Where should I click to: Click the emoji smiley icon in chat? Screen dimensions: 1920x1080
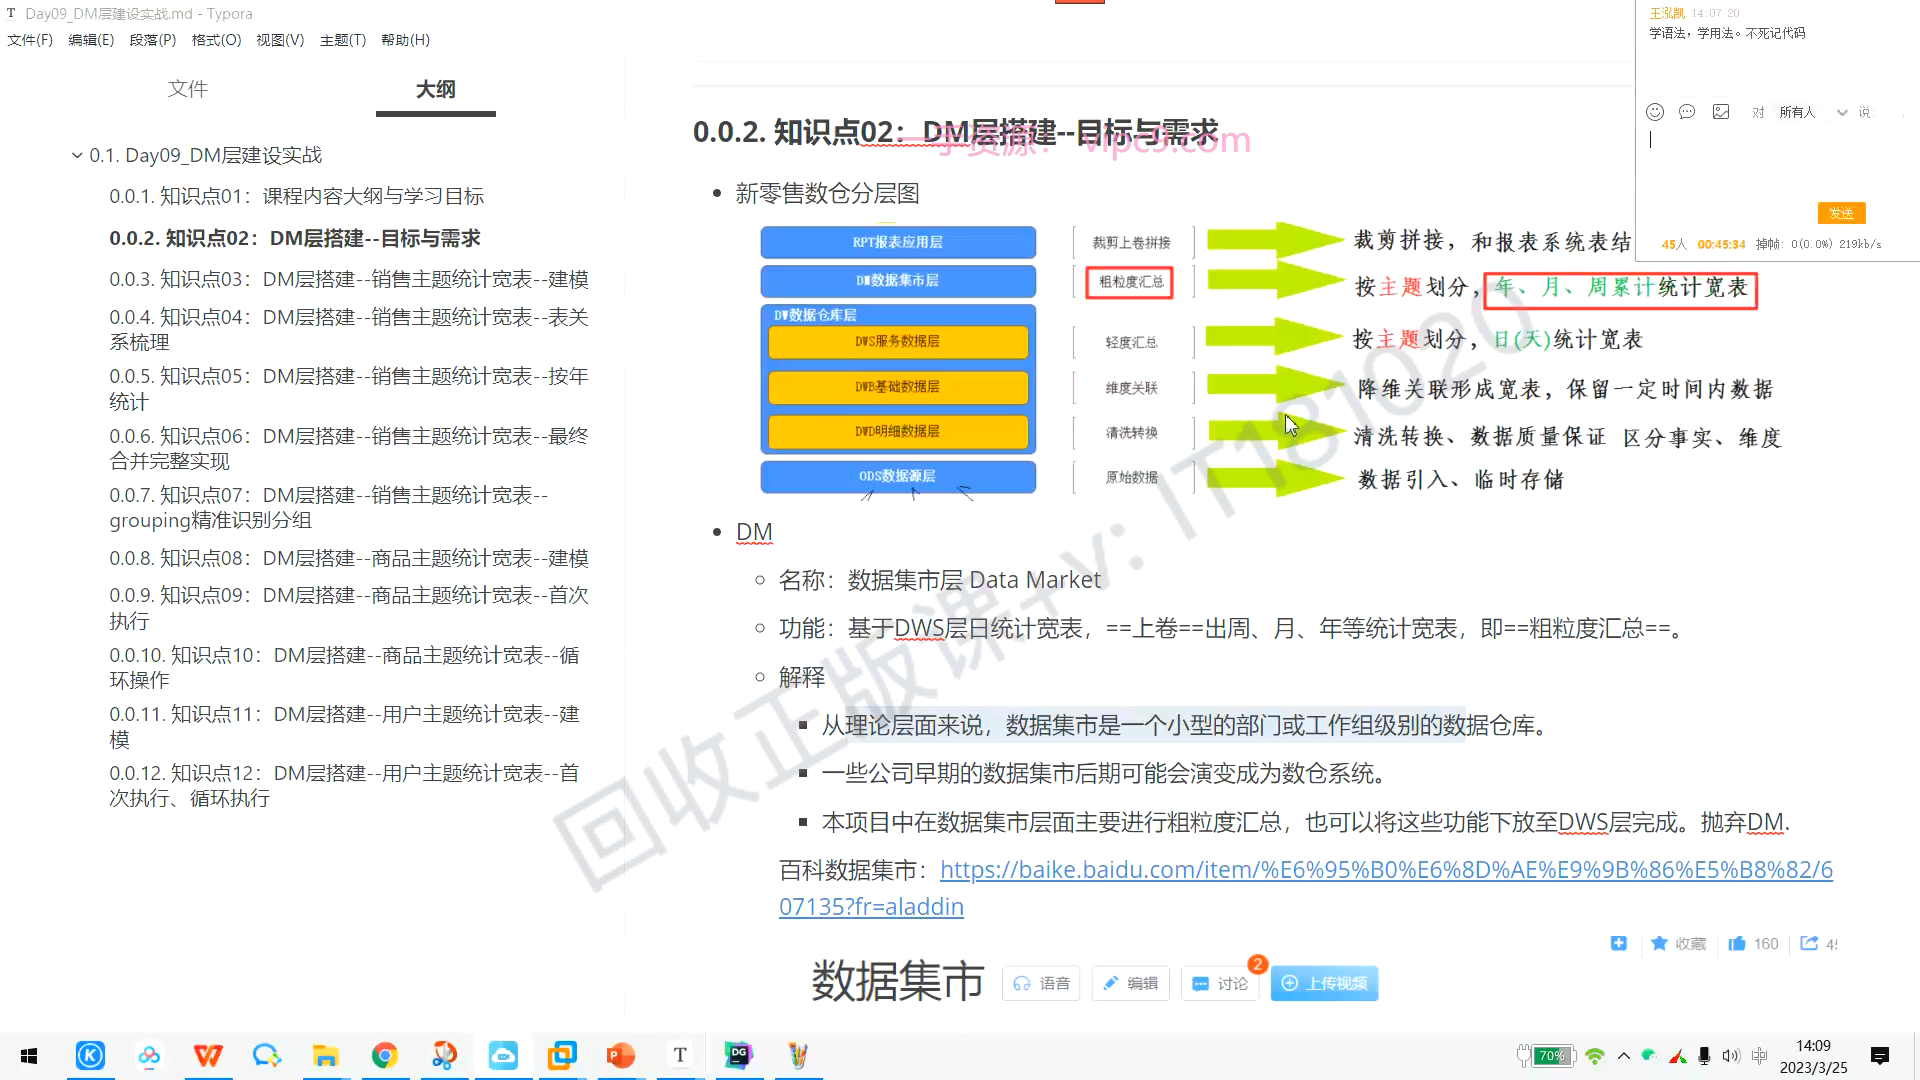click(x=1655, y=112)
